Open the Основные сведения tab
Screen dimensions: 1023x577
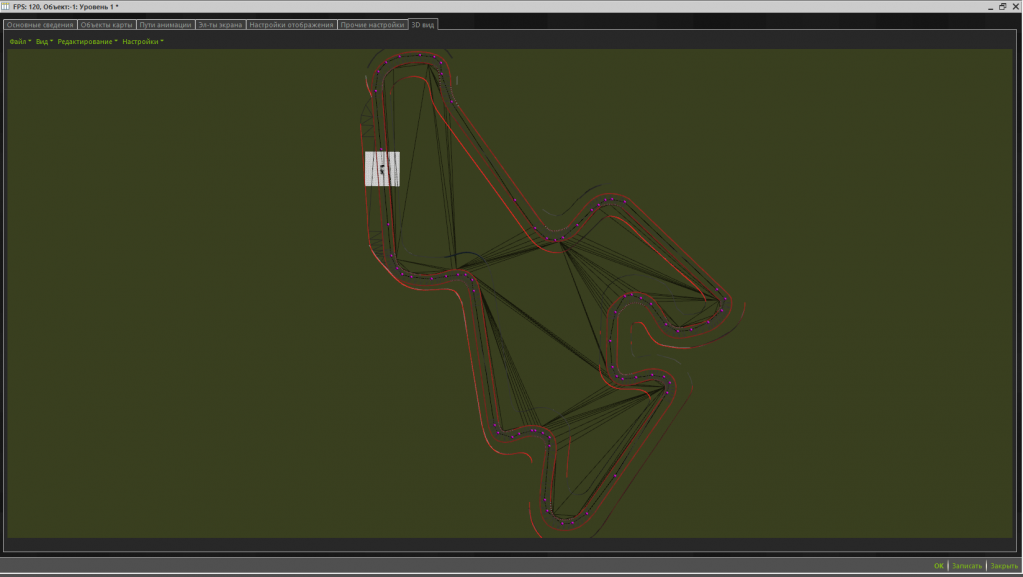tap(40, 24)
